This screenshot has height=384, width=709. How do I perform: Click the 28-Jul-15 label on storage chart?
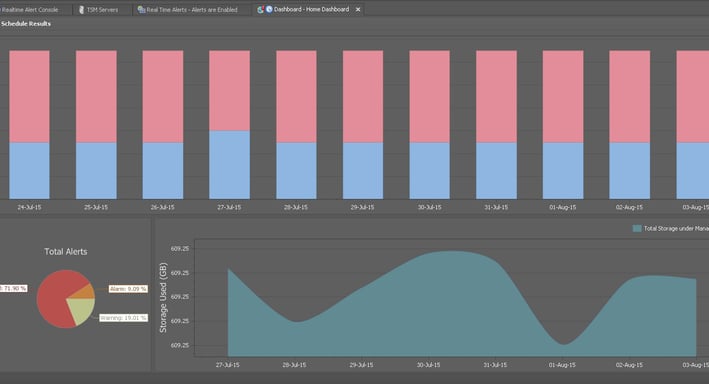click(x=294, y=365)
